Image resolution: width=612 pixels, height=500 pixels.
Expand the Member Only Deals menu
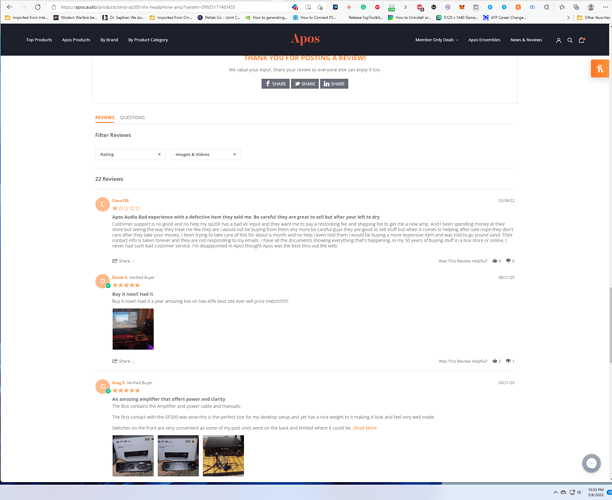point(436,40)
